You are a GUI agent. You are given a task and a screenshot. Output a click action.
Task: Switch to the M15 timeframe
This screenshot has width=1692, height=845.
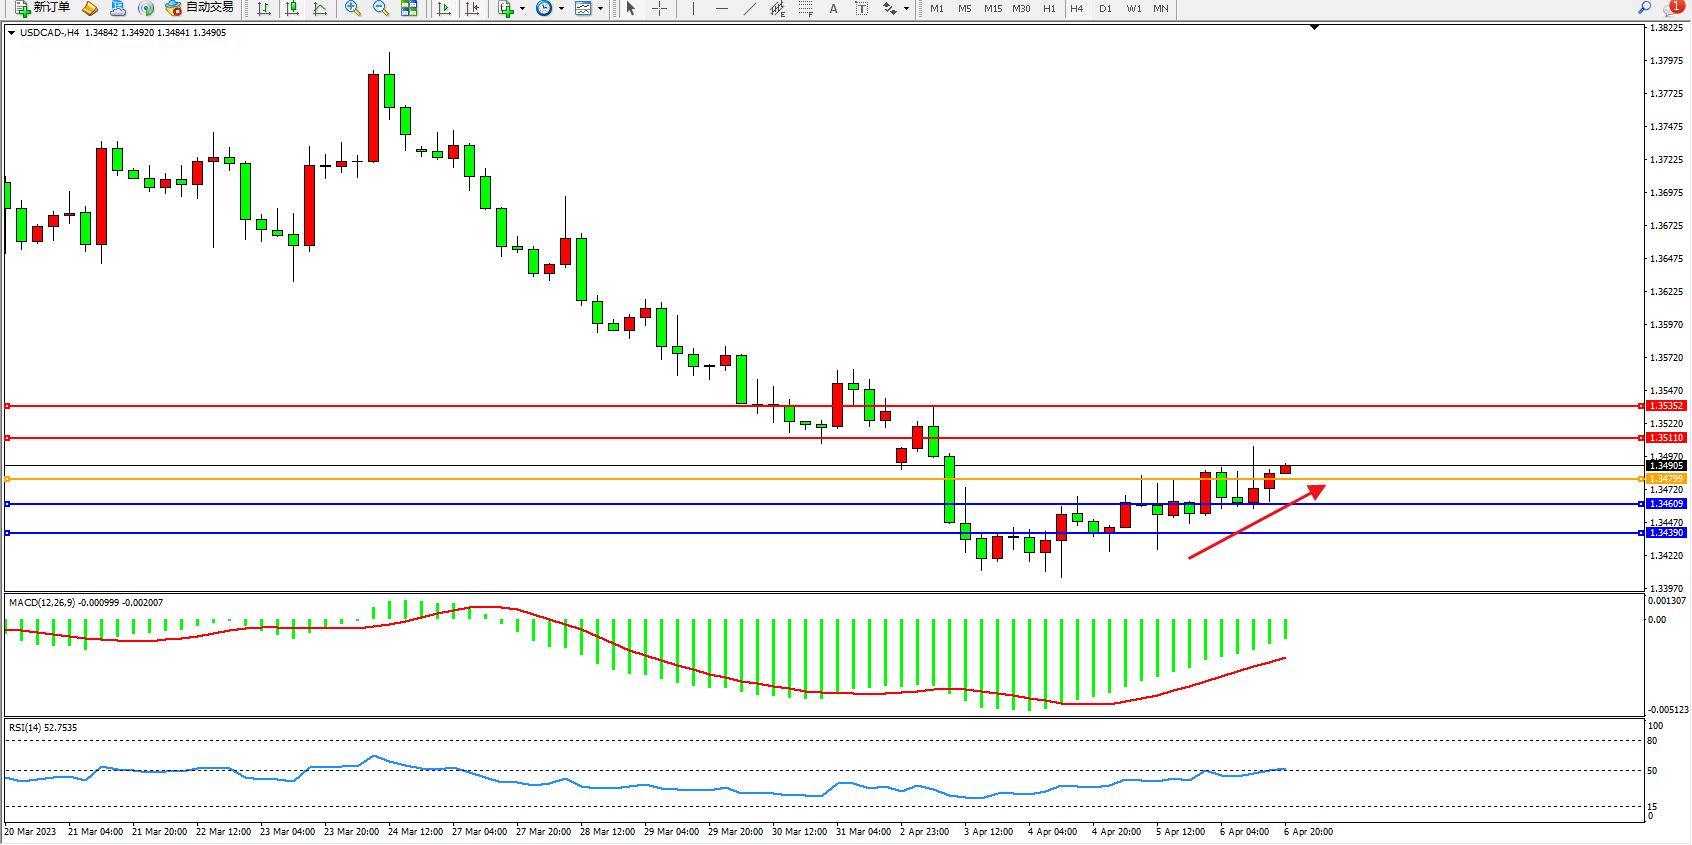pyautogui.click(x=992, y=8)
